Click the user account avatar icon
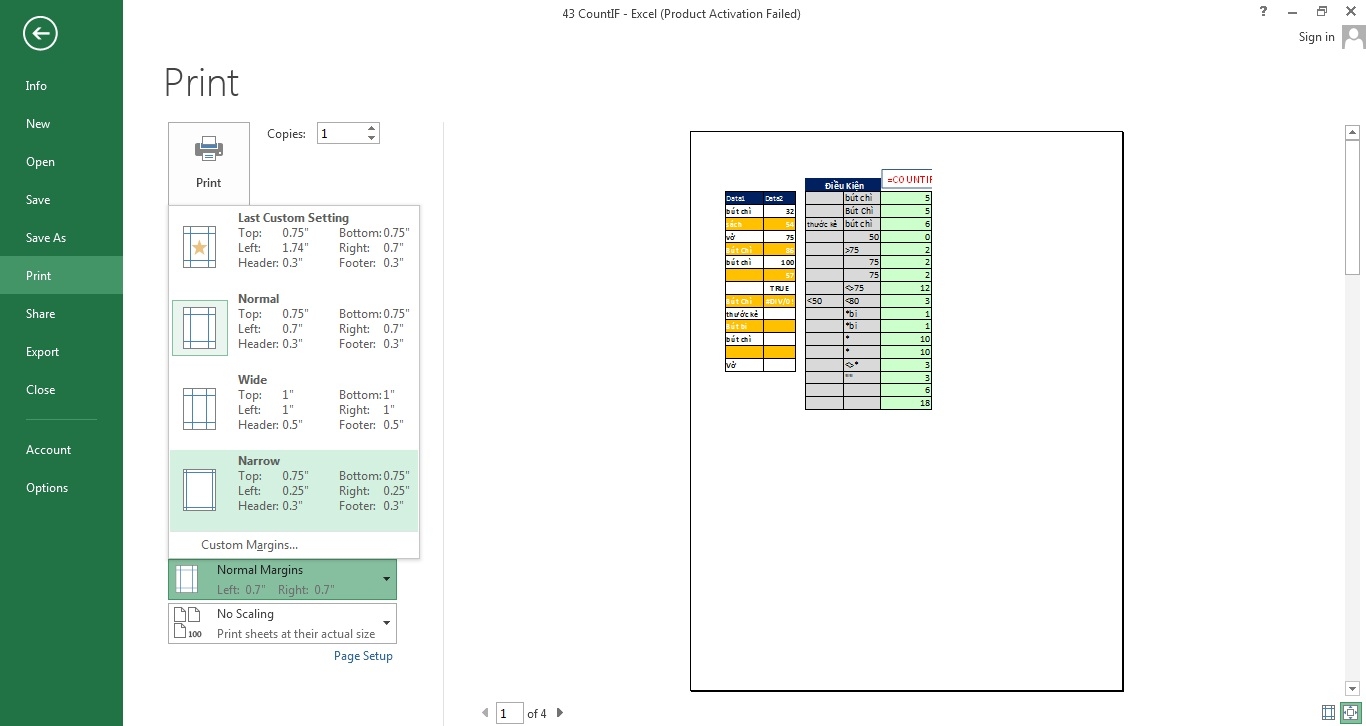Viewport: 1366px width, 726px height. [1353, 37]
